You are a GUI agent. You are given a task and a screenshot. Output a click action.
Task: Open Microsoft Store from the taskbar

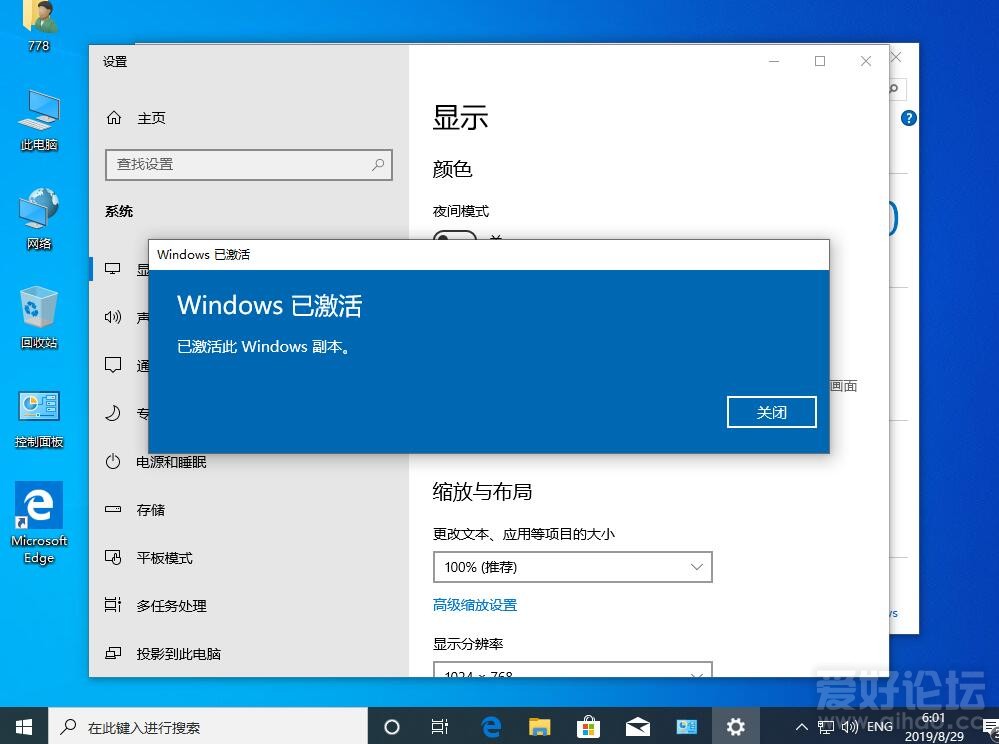click(589, 726)
